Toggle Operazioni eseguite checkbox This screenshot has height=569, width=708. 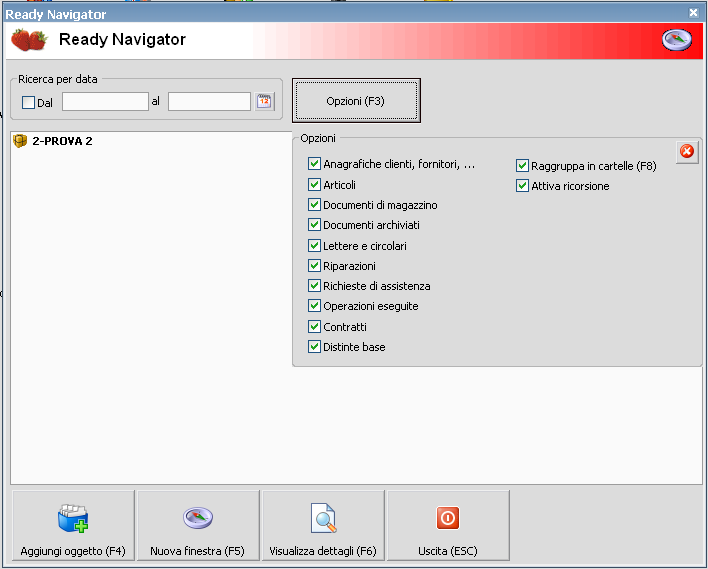[314, 306]
